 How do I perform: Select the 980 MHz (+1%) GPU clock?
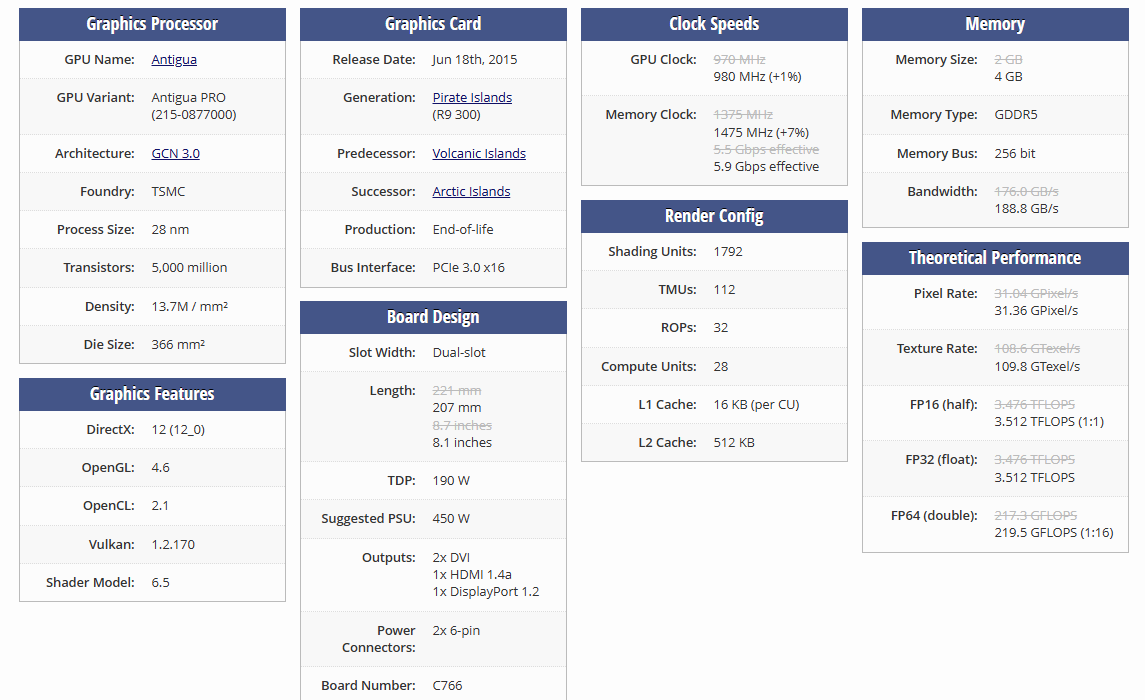757,77
